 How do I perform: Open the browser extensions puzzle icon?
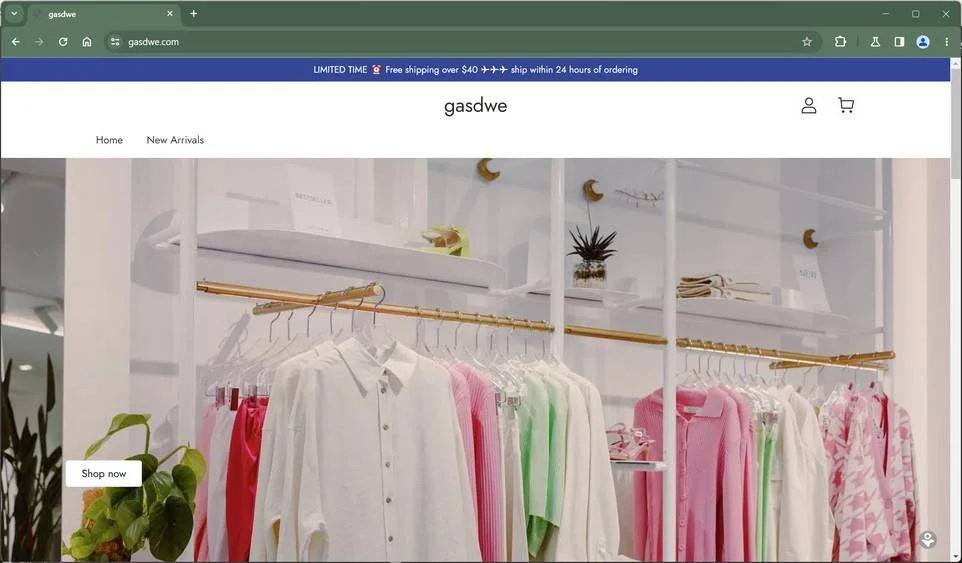[x=841, y=42]
